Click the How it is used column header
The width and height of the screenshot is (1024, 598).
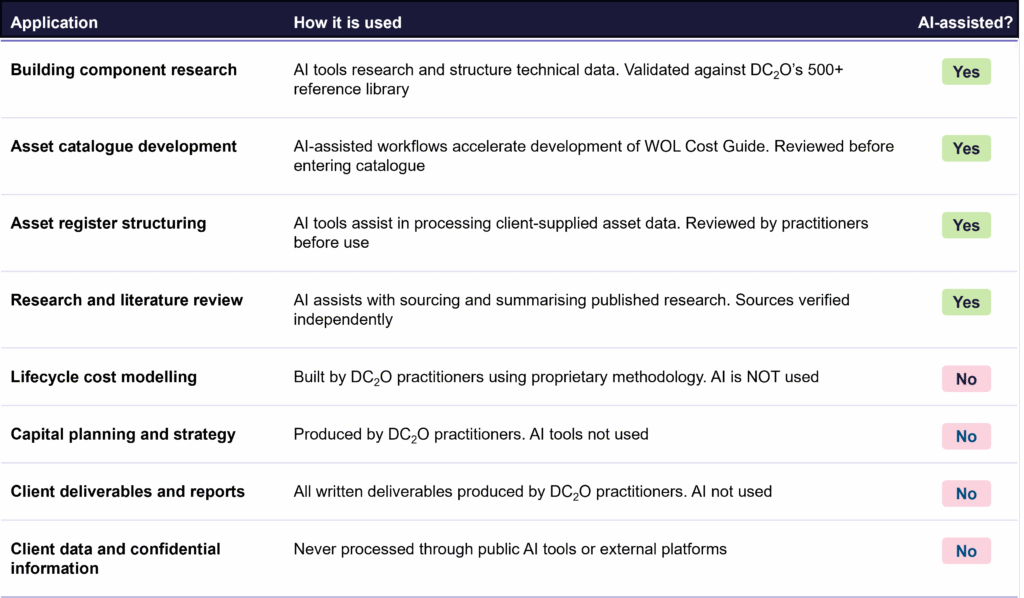pyautogui.click(x=347, y=23)
